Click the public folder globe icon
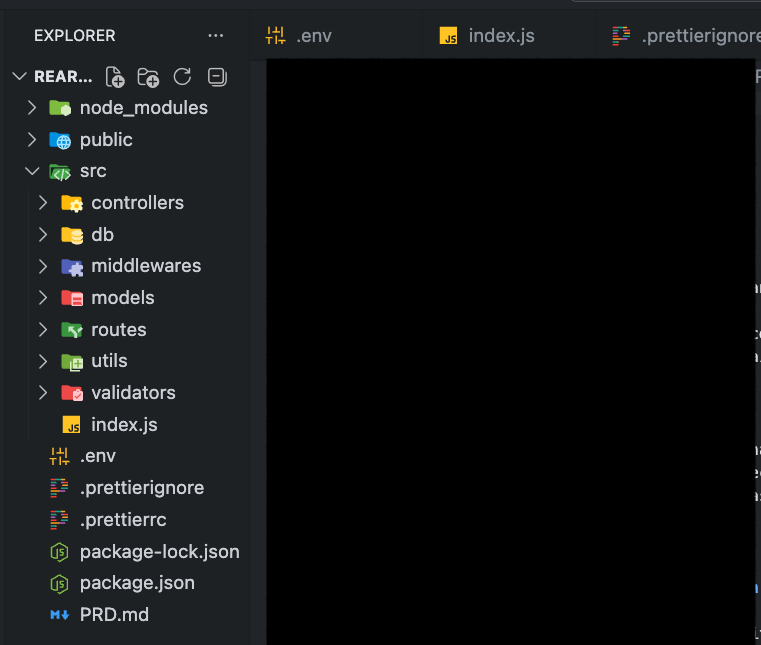This screenshot has height=645, width=761. coord(60,140)
